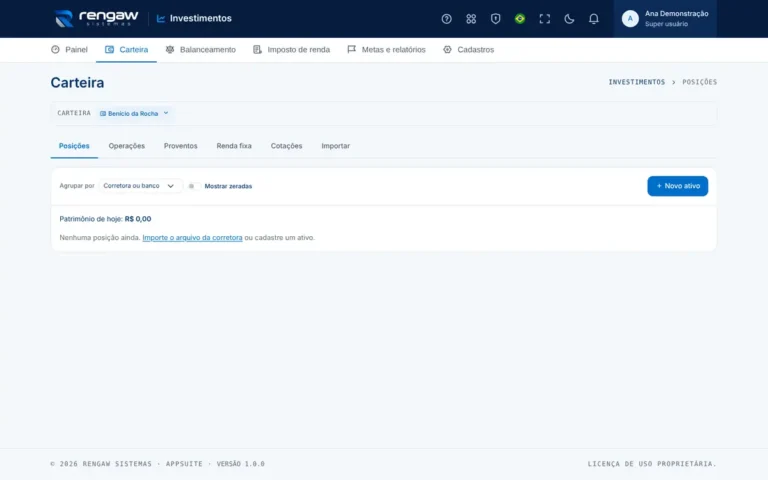
Task: Switch to dark mode moon icon
Action: tap(569, 19)
